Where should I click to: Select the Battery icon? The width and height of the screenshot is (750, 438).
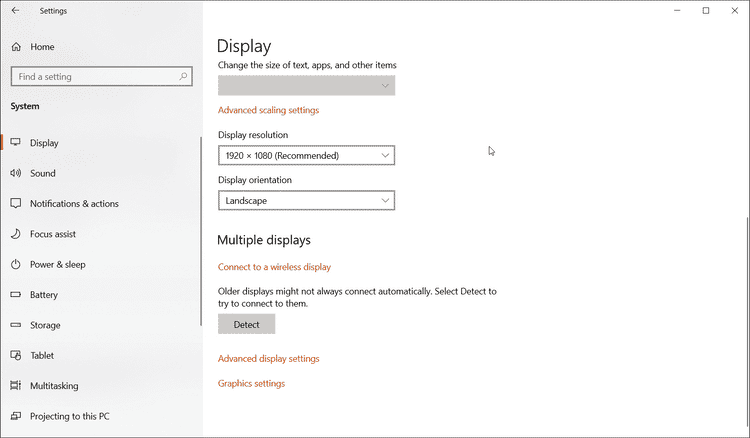[x=16, y=295]
